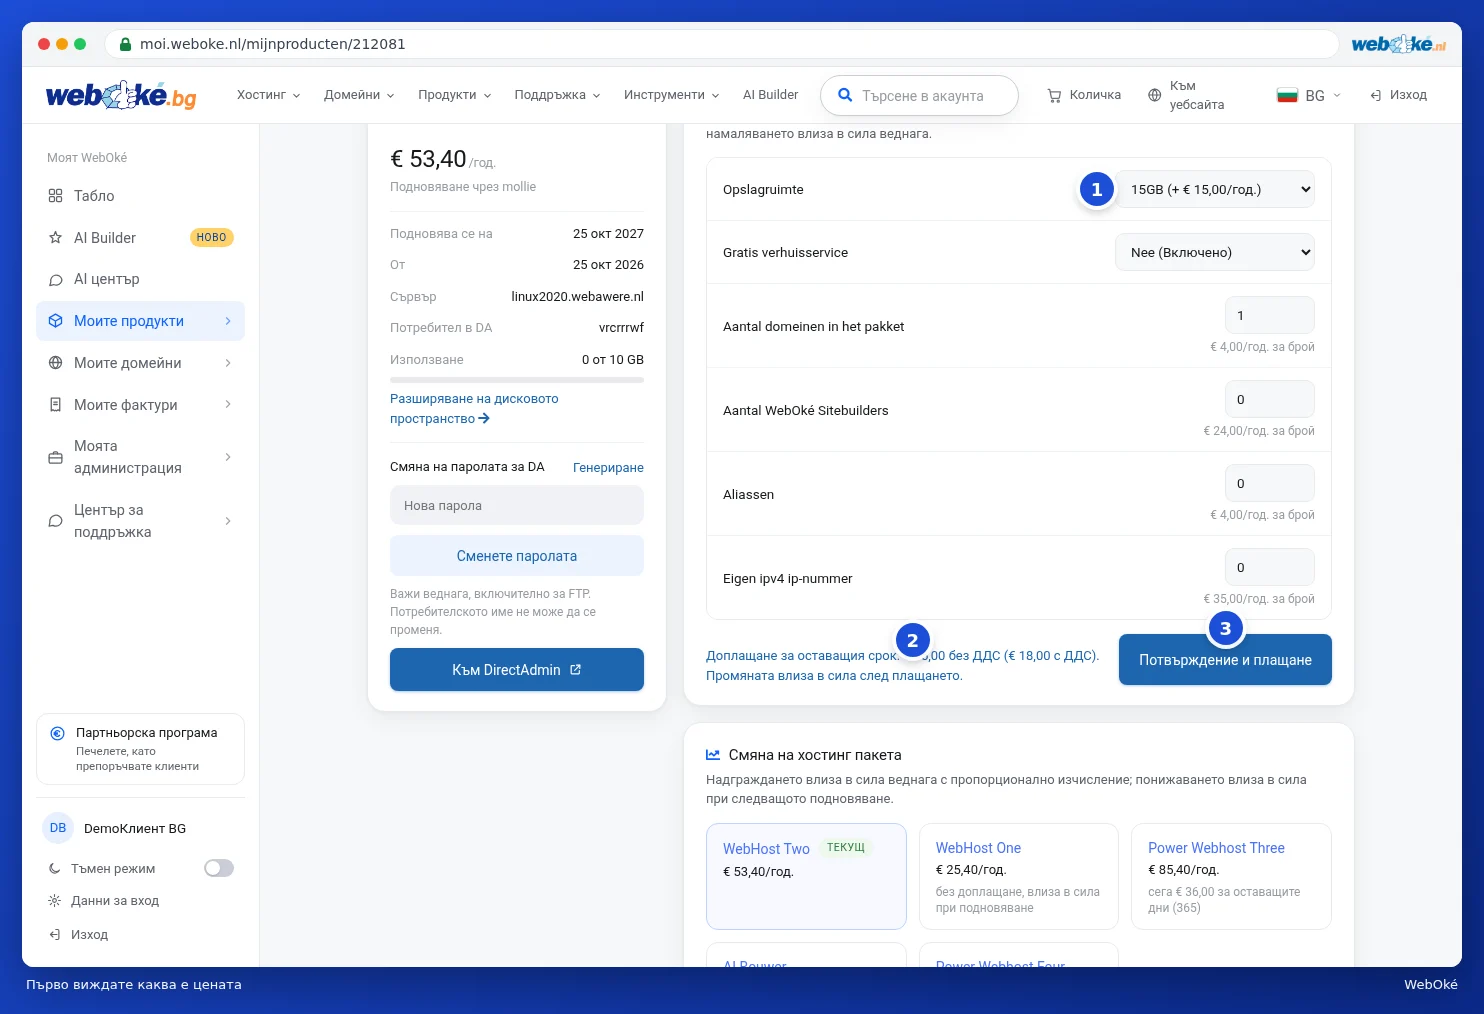Viewport: 1484px width, 1014px height.
Task: Expand the Домейни menu
Action: point(359,95)
